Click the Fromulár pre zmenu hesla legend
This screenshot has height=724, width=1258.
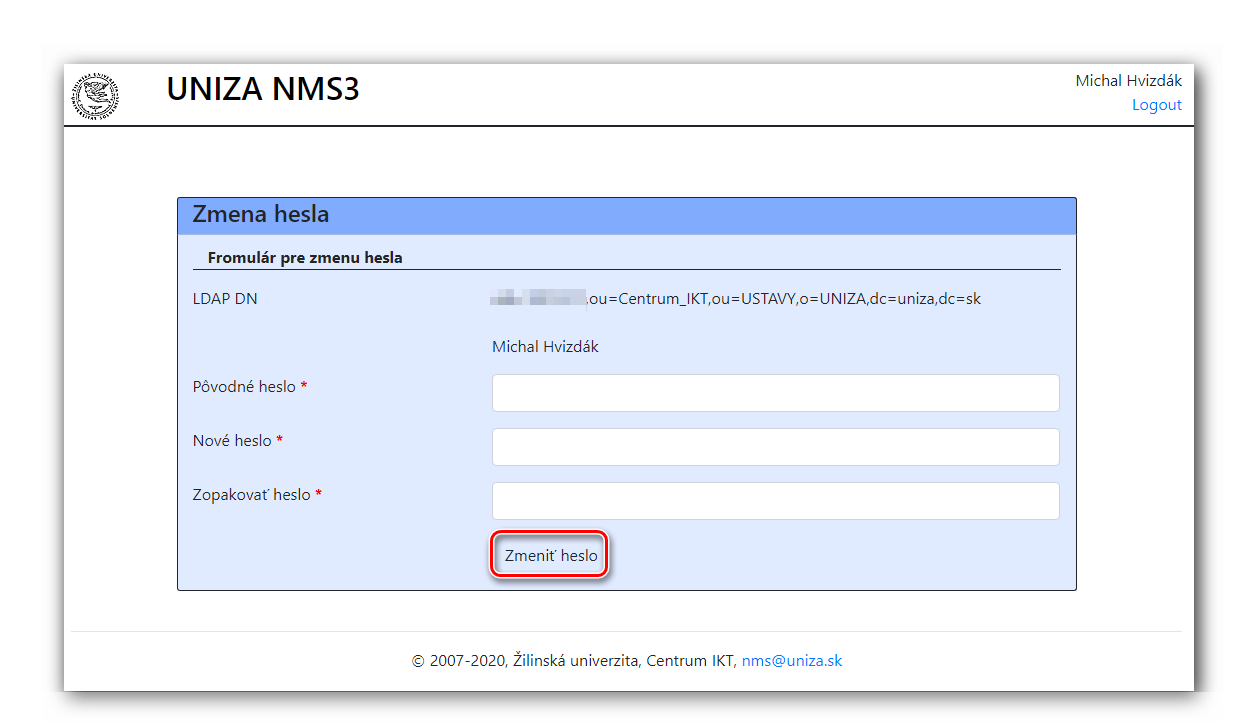(x=305, y=258)
